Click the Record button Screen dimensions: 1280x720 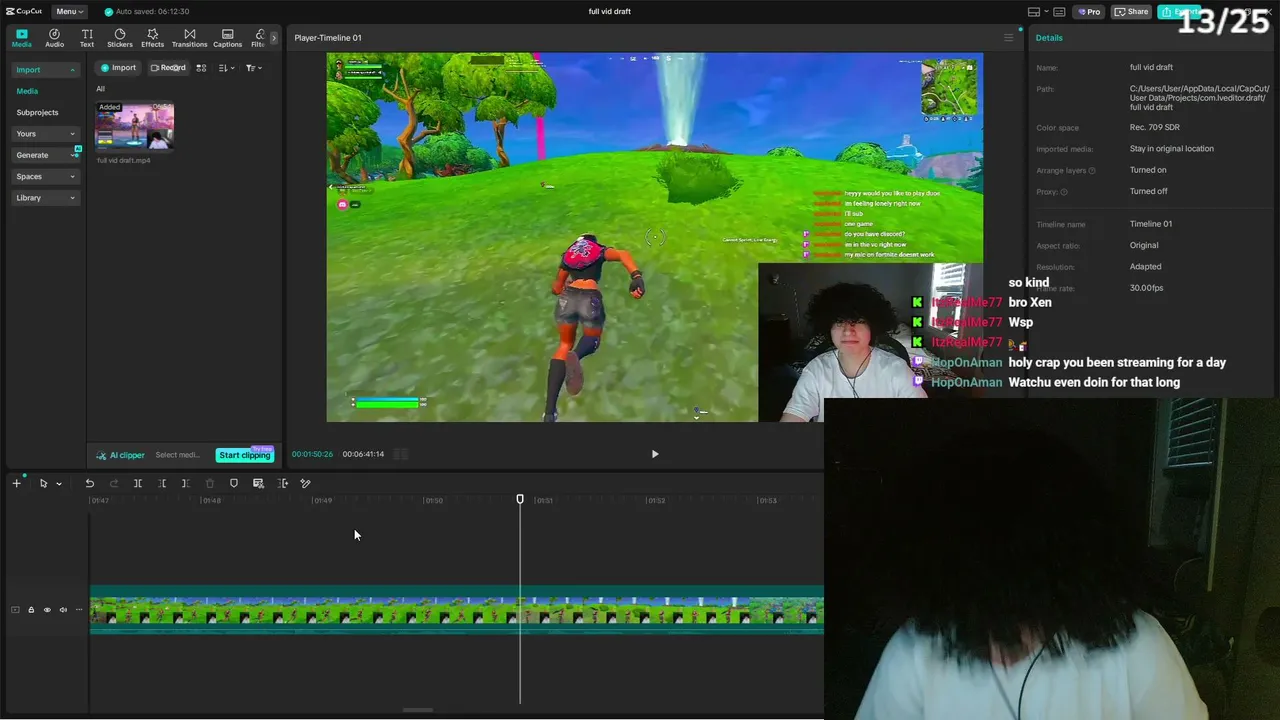(x=168, y=68)
